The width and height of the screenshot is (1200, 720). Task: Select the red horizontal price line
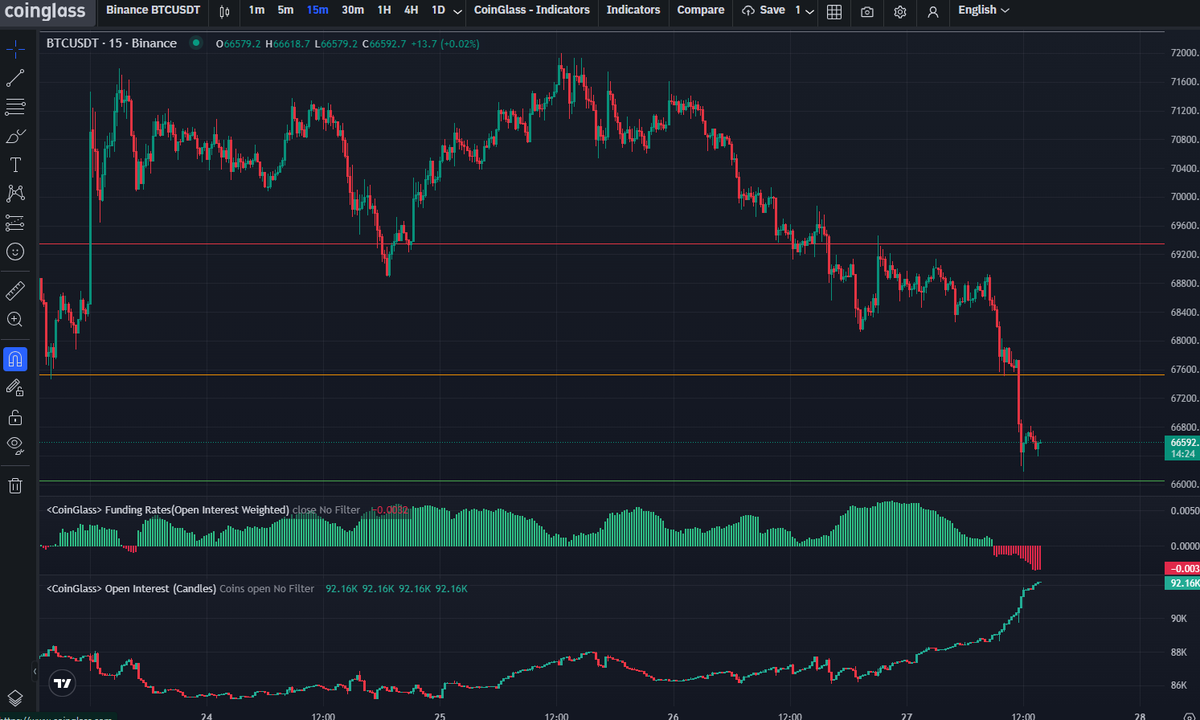[x=600, y=243]
